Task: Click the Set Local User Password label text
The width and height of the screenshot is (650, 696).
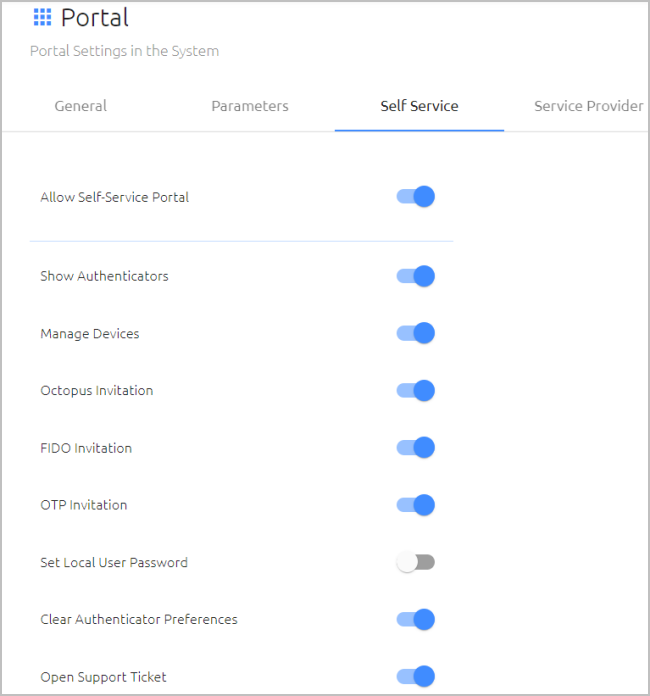Action: [114, 562]
